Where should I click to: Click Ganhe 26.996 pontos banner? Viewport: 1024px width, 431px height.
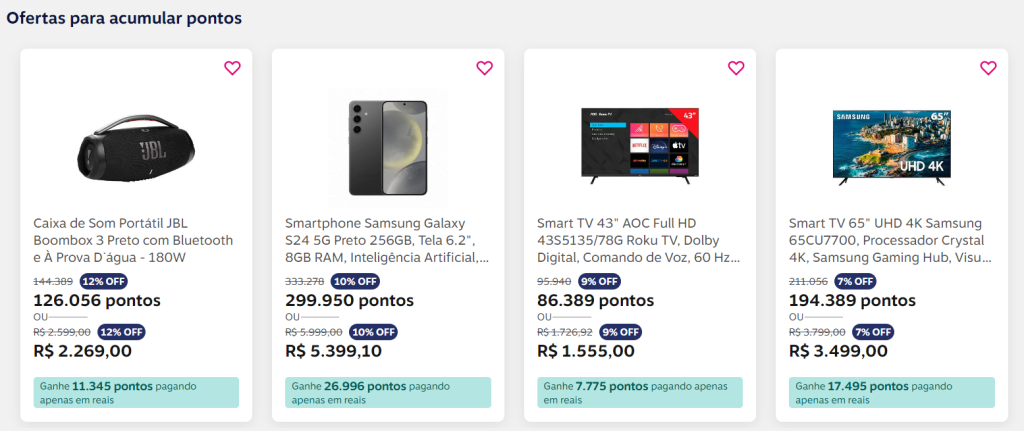[388, 392]
